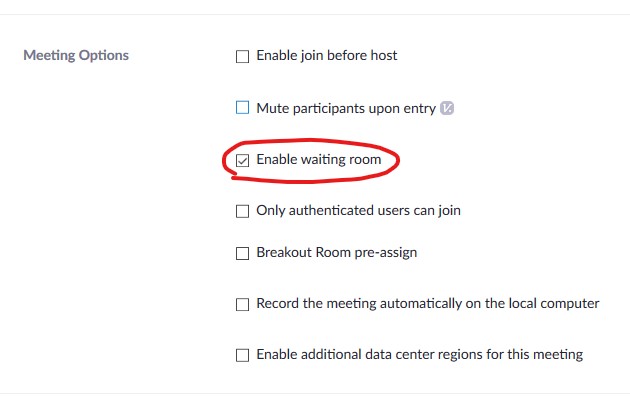Check the Mute participants upon entry box
Image resolution: width=630 pixels, height=406 pixels.
242,108
